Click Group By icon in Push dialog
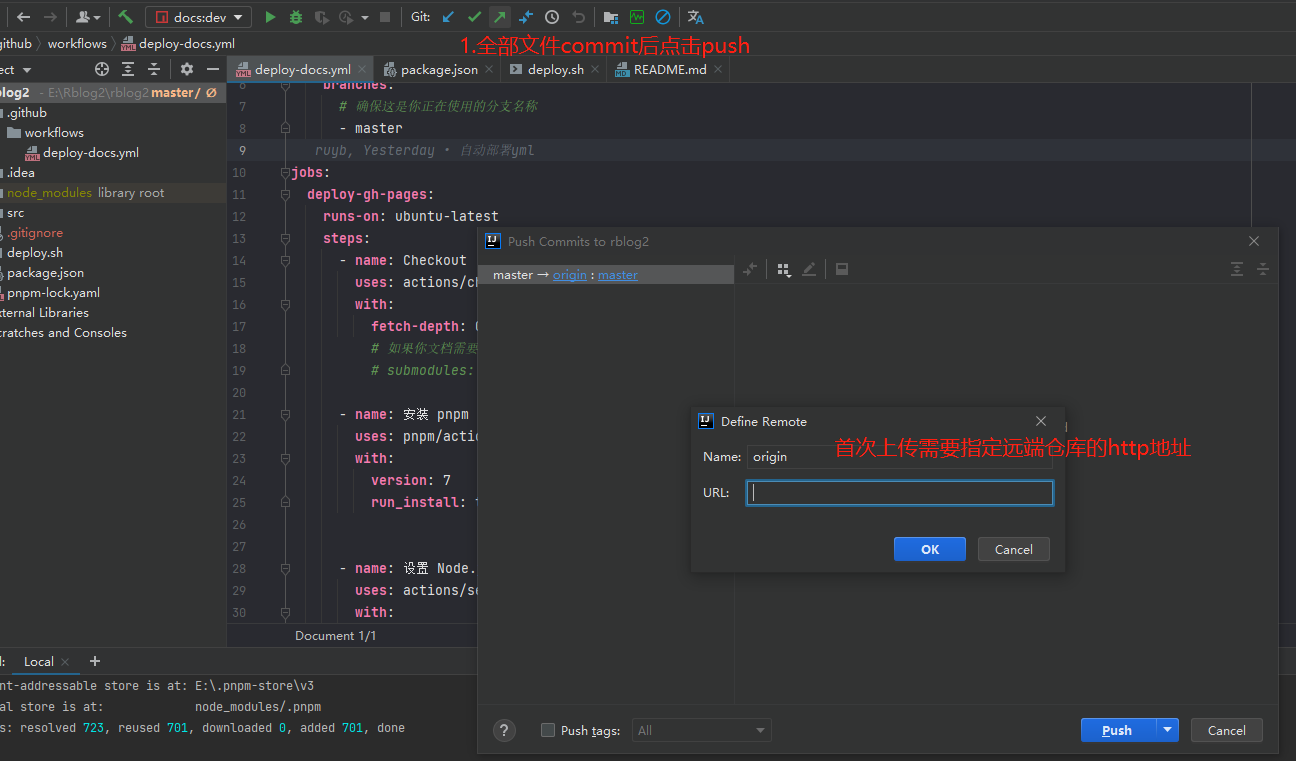The image size is (1296, 761). 784,270
